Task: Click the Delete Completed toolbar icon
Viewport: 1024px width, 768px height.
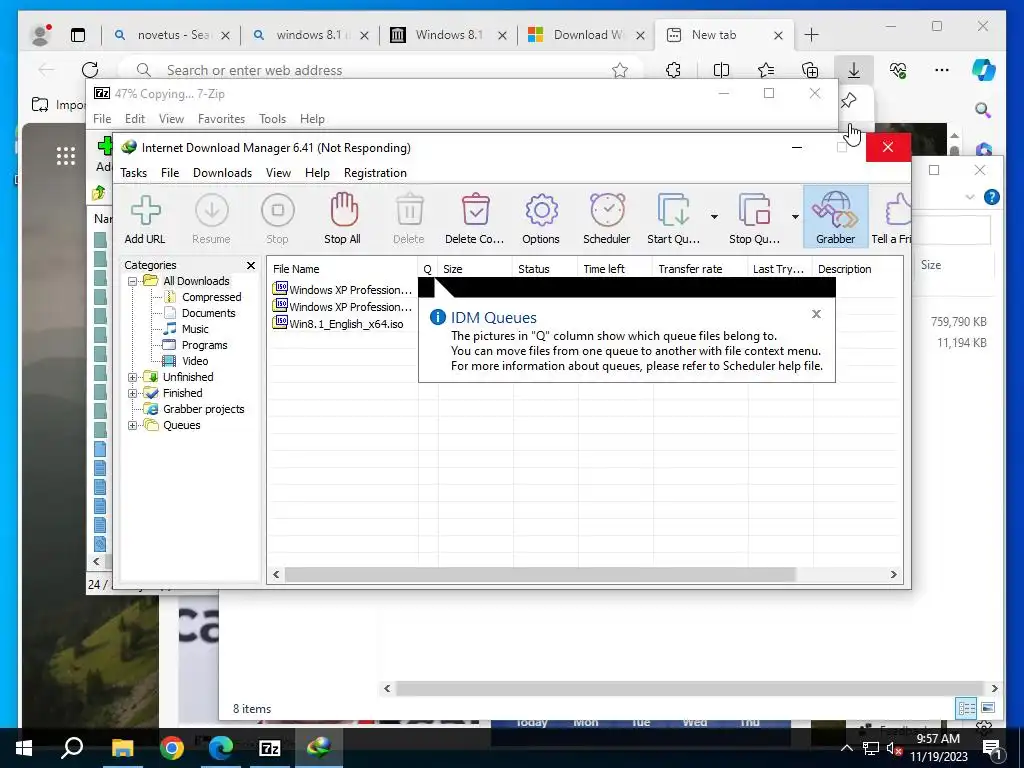Action: click(475, 218)
